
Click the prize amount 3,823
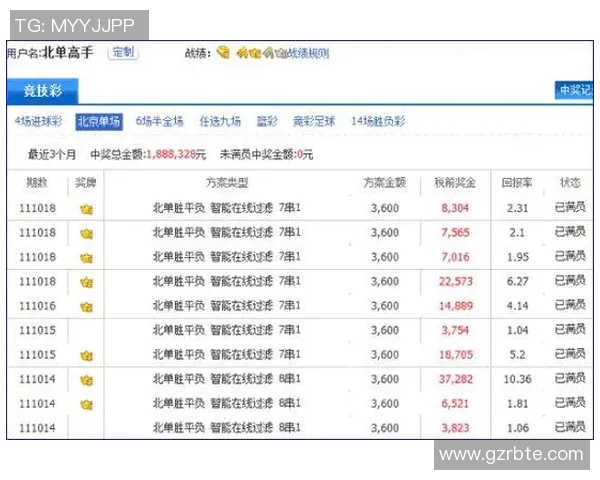click(x=455, y=428)
